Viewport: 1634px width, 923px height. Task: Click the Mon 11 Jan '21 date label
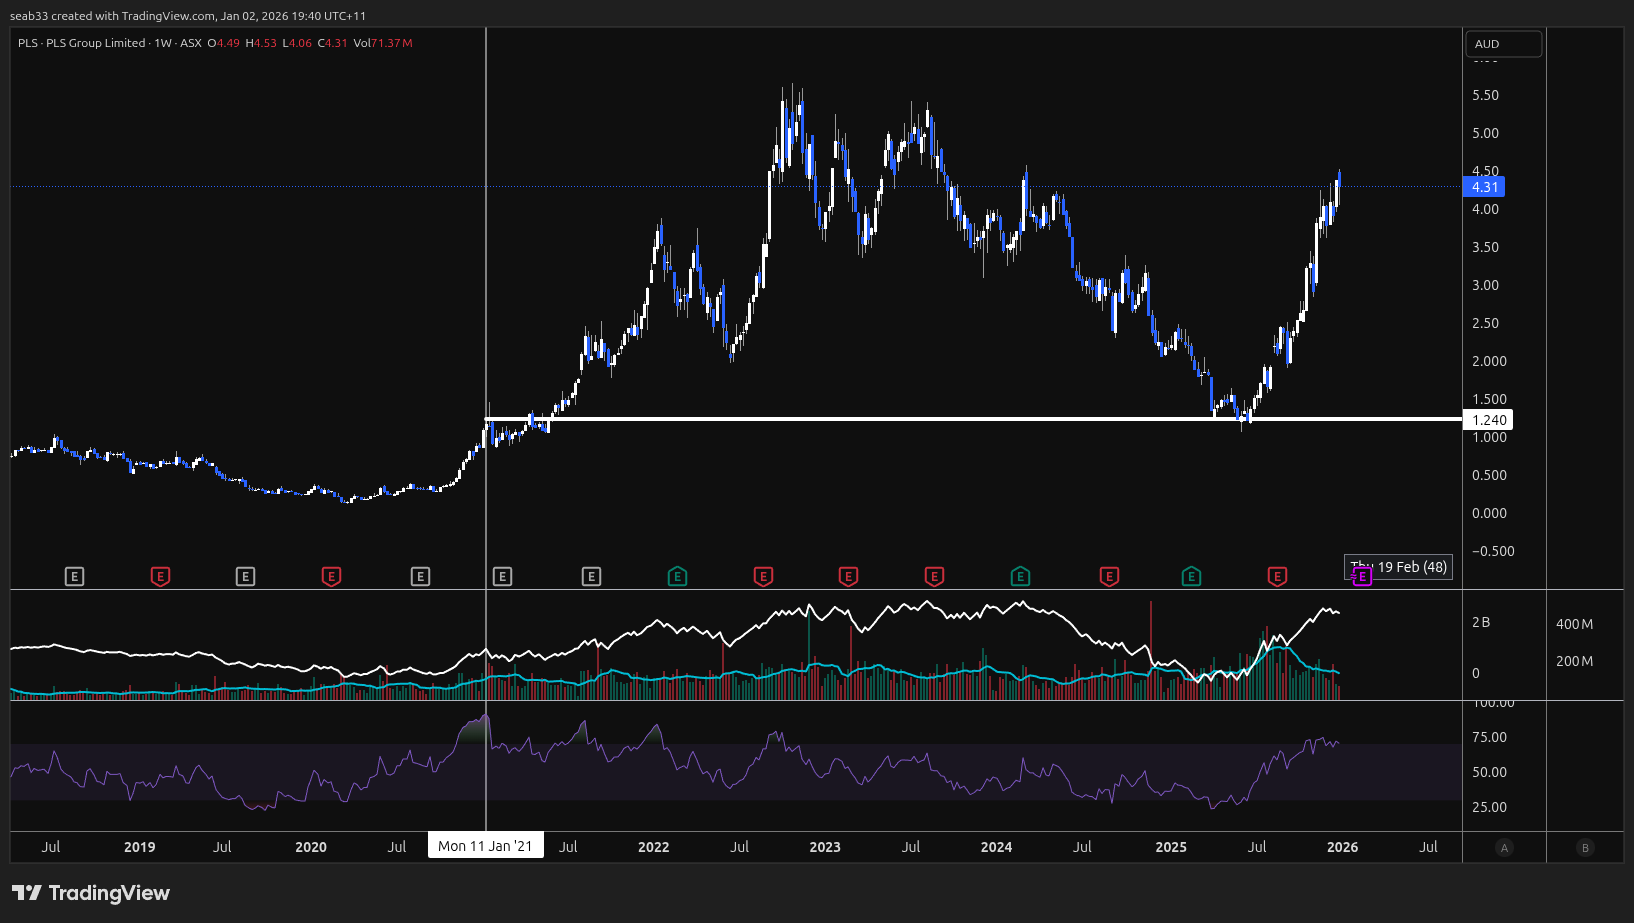click(485, 846)
